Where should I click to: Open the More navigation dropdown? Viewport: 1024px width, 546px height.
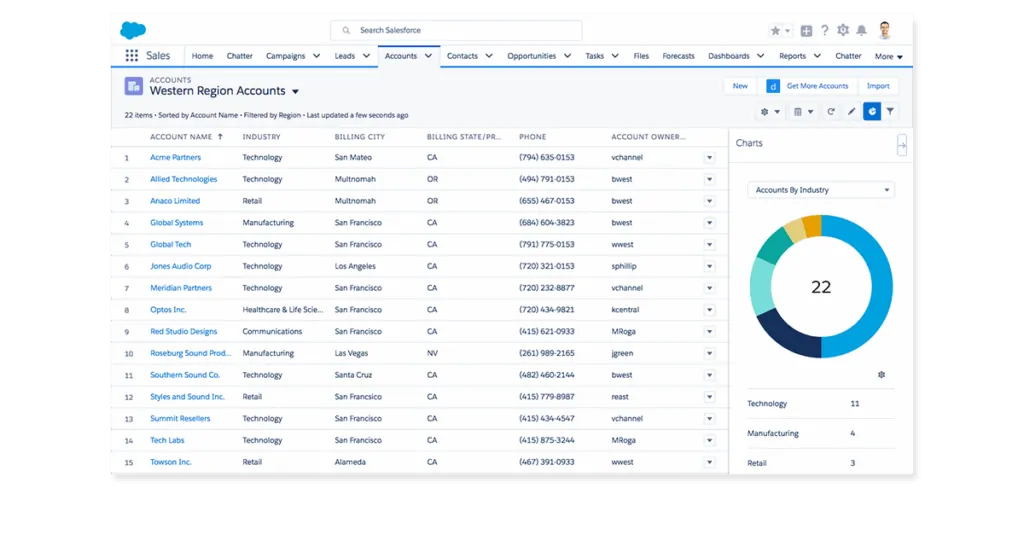pos(888,57)
